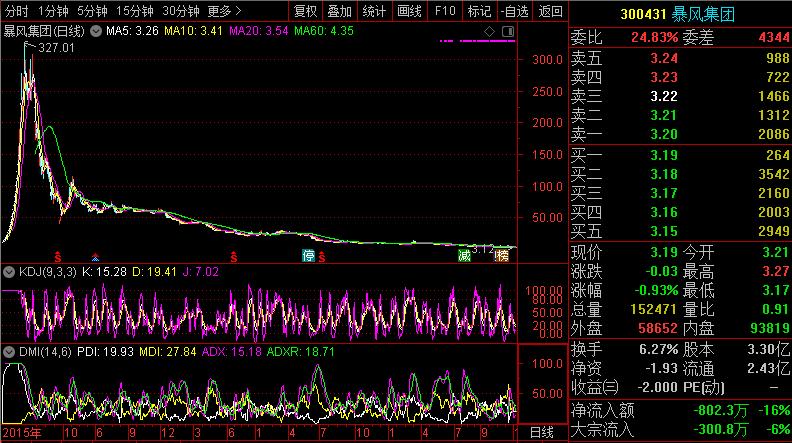Click the 327.01 peak price label
Screen dimensions: 792x443
(56, 48)
